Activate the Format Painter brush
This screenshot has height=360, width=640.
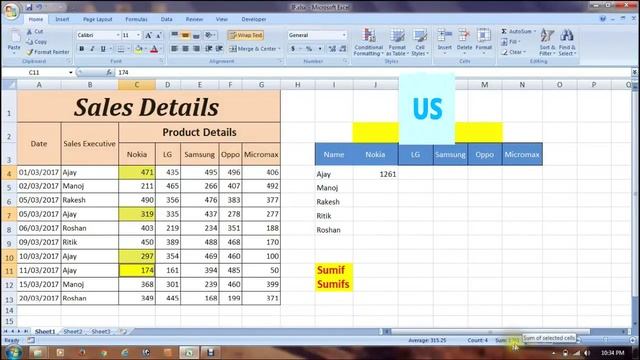coord(48,52)
